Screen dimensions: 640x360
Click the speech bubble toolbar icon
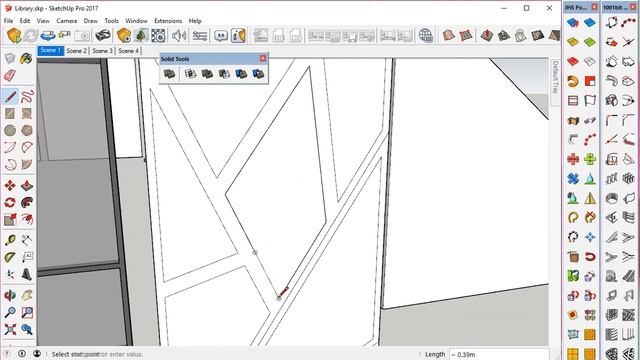tap(221, 36)
